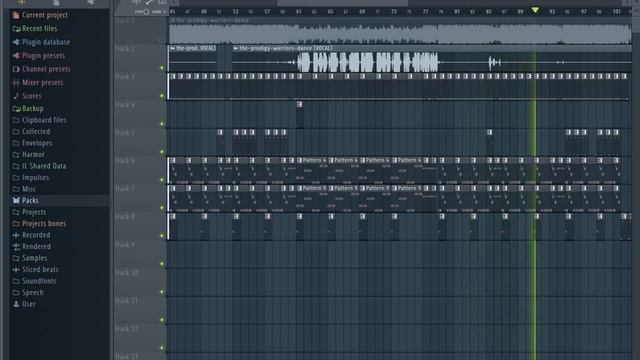The image size is (640, 360).
Task: Select the Track 7 header label
Action: click(x=124, y=189)
